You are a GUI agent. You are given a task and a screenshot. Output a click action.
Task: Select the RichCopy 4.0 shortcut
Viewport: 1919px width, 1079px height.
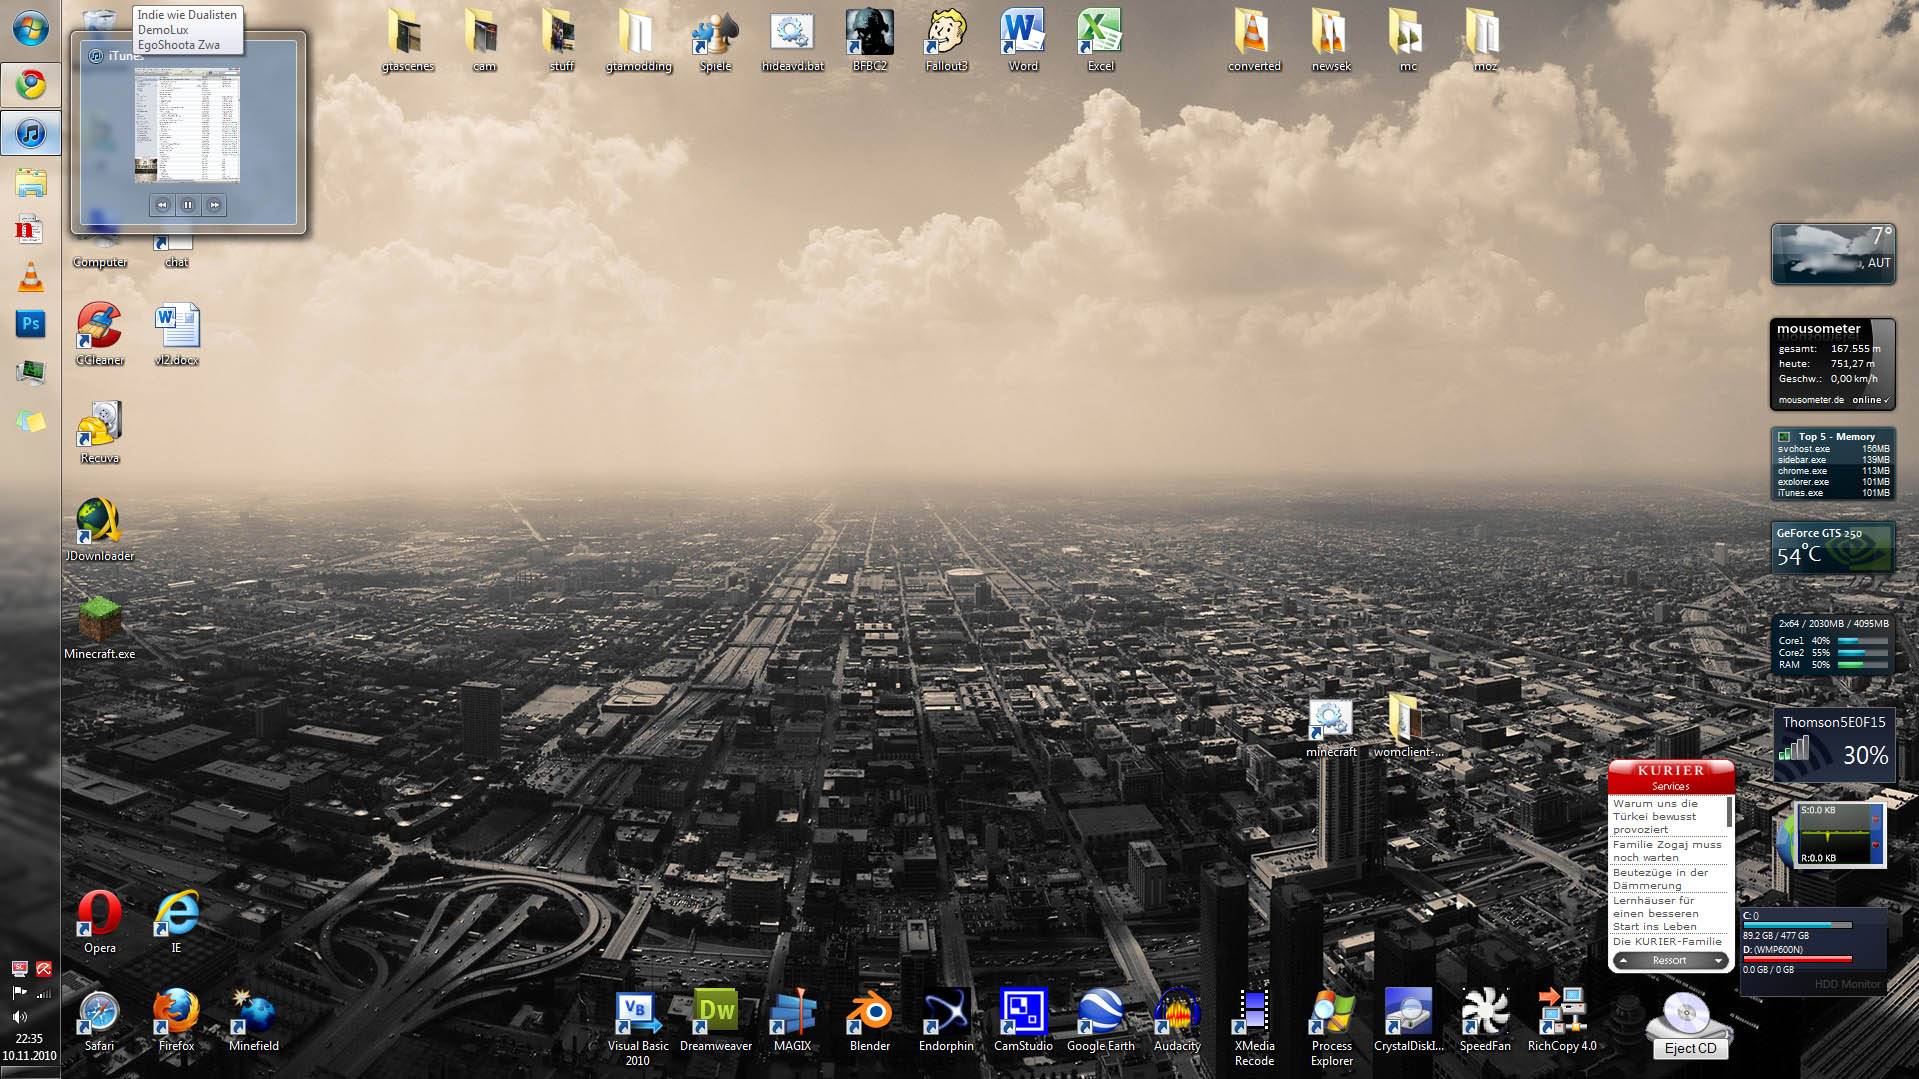tap(1562, 1020)
